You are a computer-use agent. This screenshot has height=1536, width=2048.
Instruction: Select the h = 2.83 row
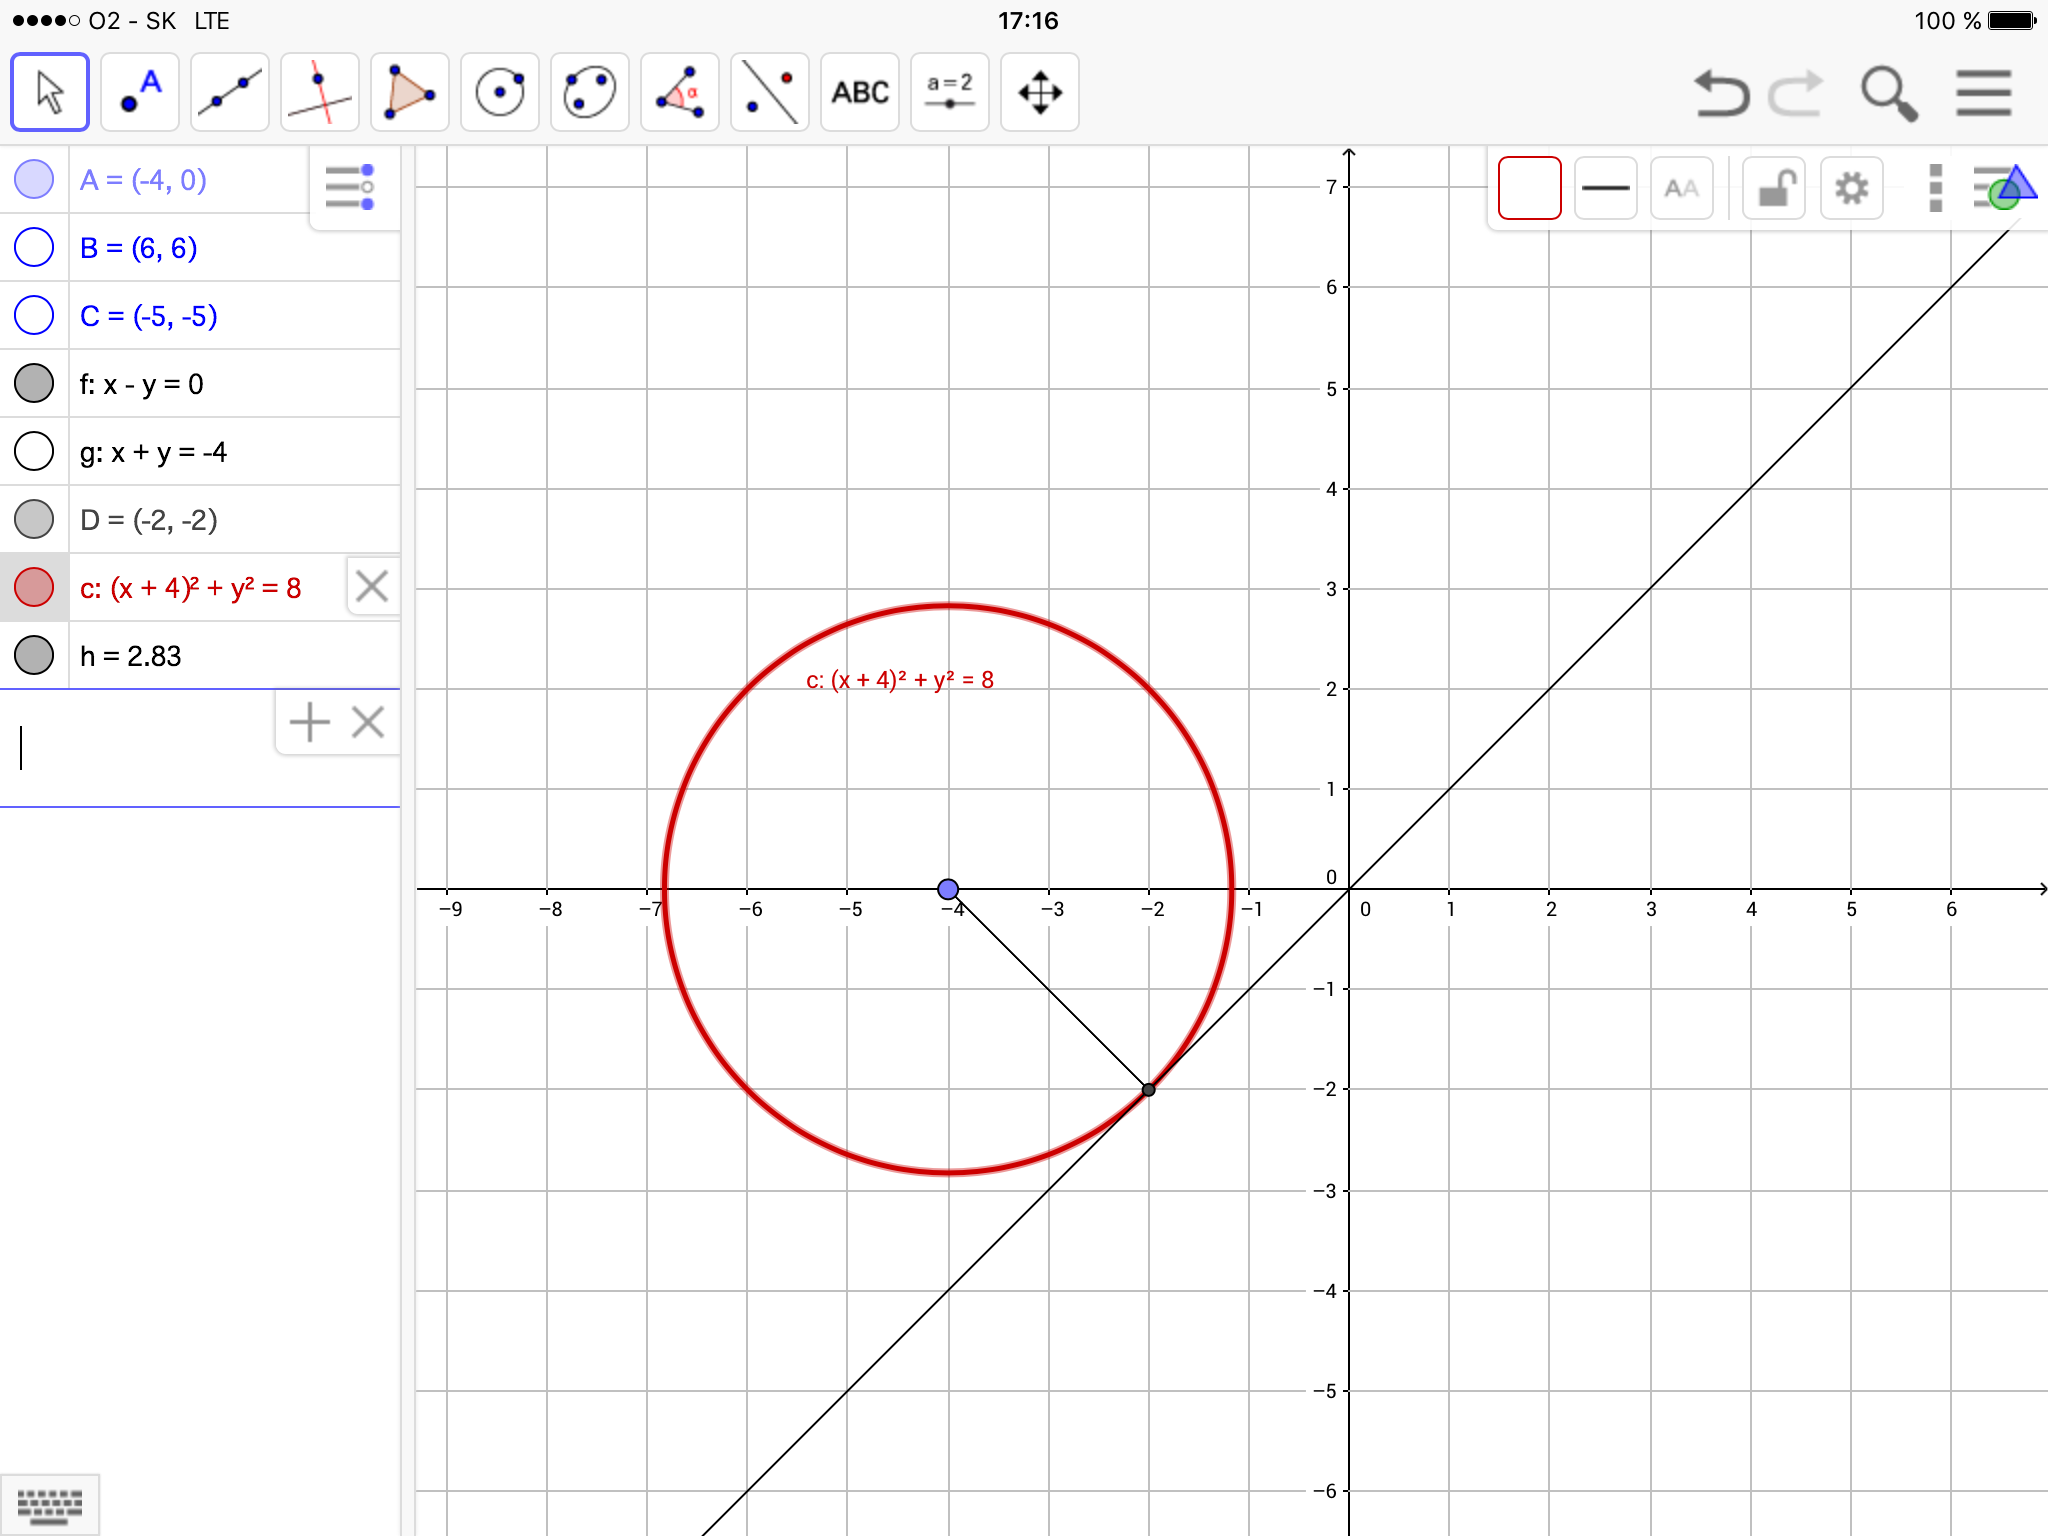200,656
